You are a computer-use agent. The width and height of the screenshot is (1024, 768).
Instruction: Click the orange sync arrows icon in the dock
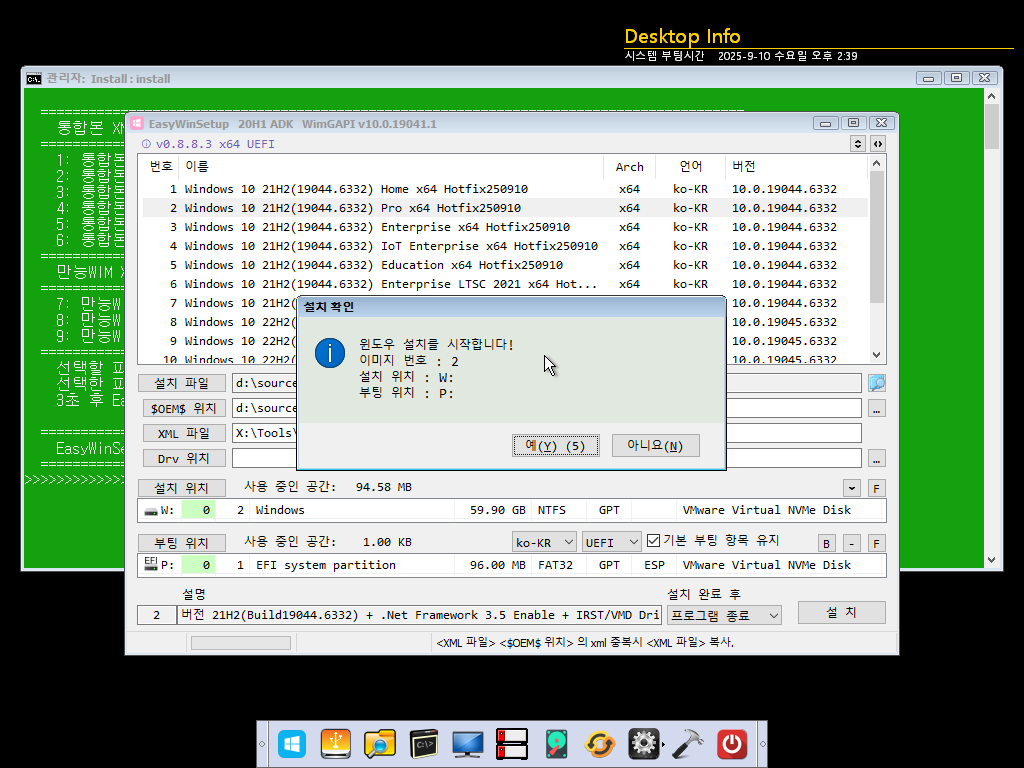(x=600, y=744)
